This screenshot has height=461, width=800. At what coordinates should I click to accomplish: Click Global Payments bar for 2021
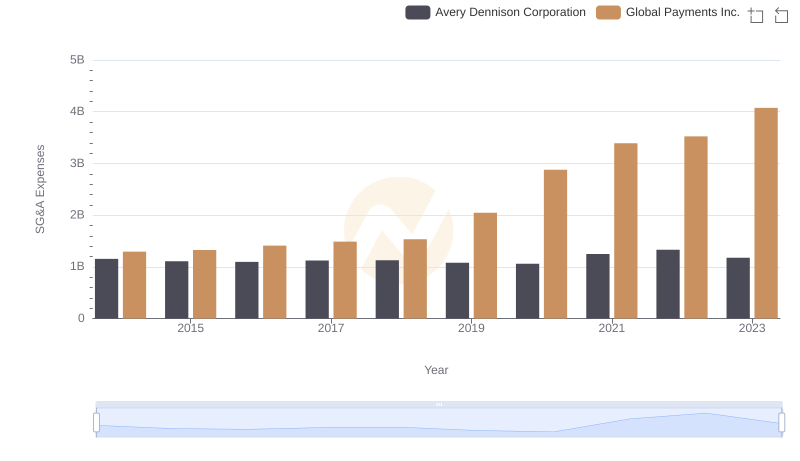click(x=626, y=231)
